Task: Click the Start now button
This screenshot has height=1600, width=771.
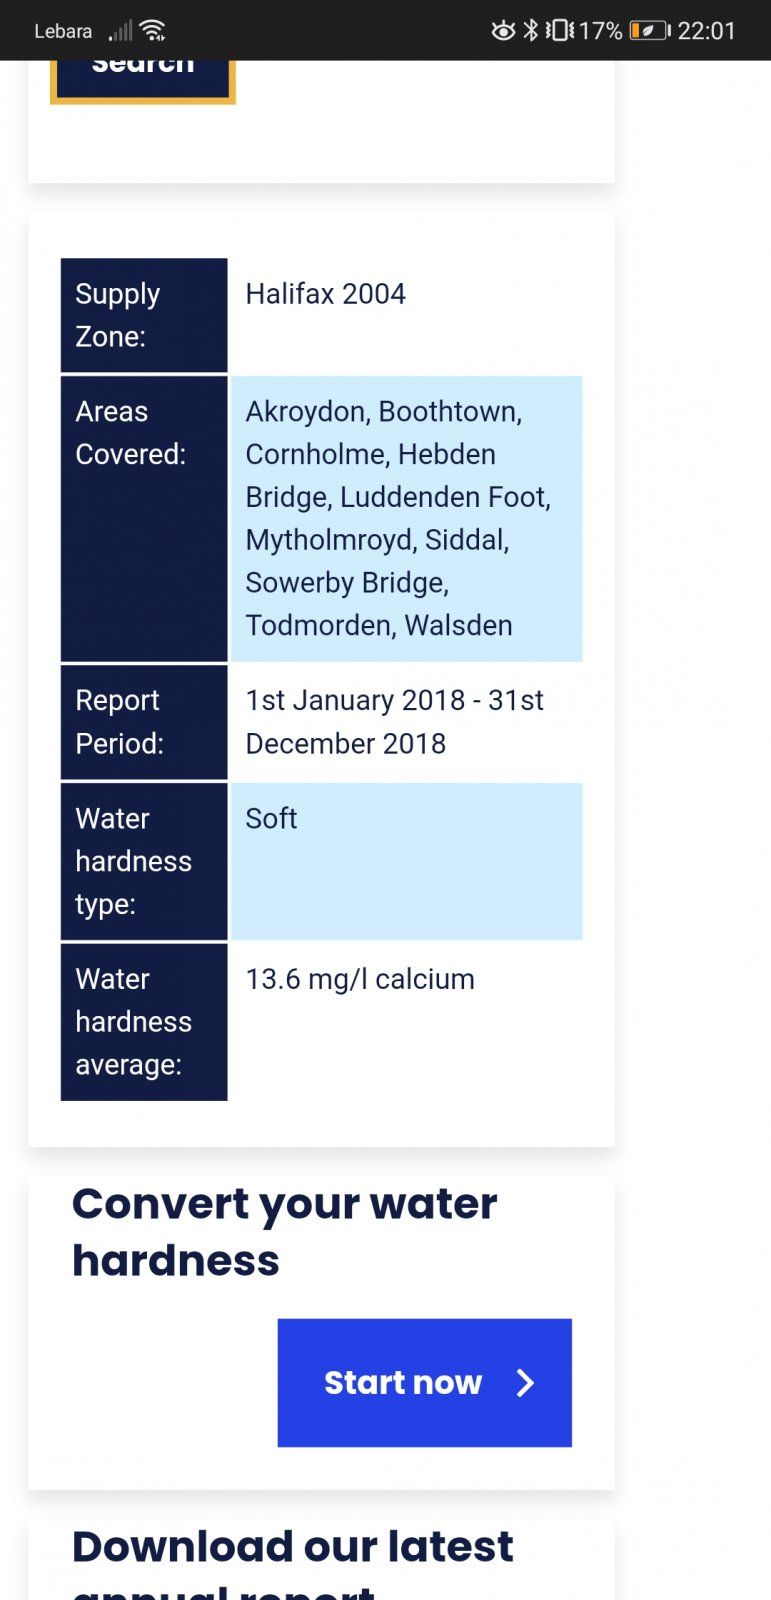Action: pyautogui.click(x=425, y=1383)
